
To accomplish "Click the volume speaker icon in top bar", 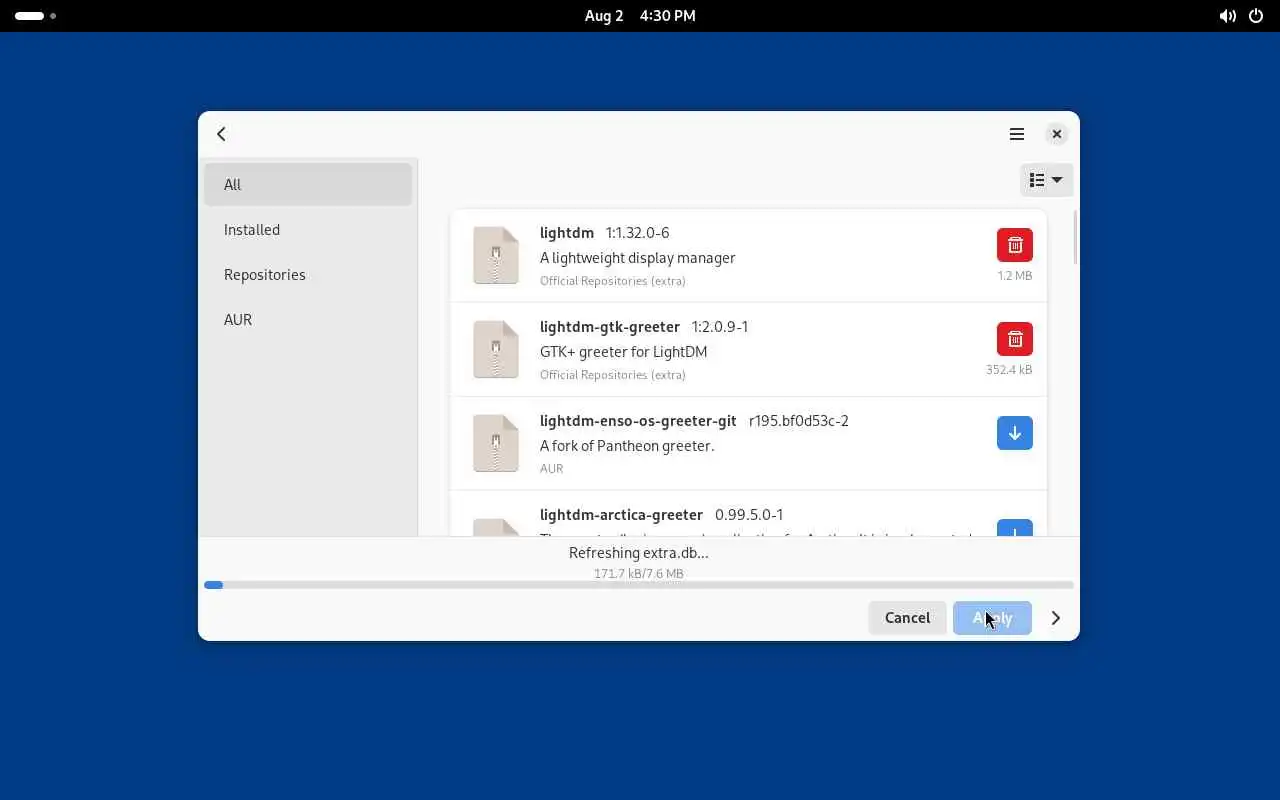I will [x=1227, y=16].
